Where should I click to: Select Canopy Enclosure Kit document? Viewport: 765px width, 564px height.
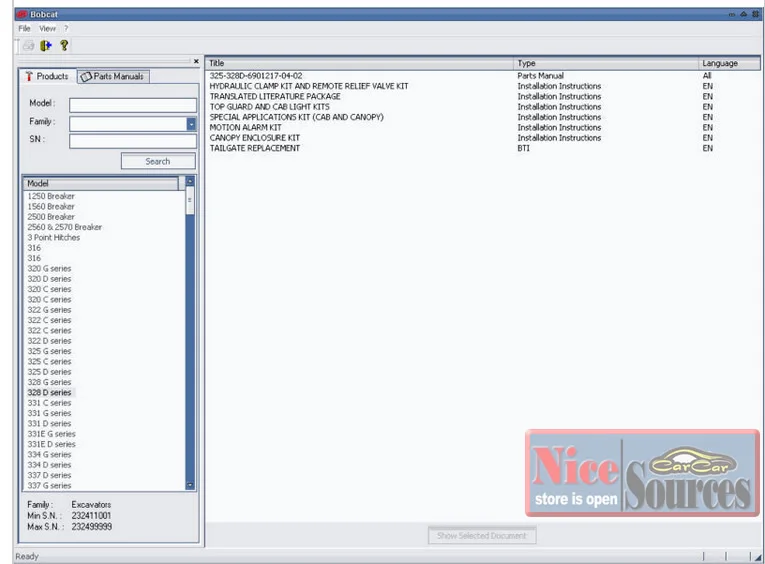coord(255,138)
